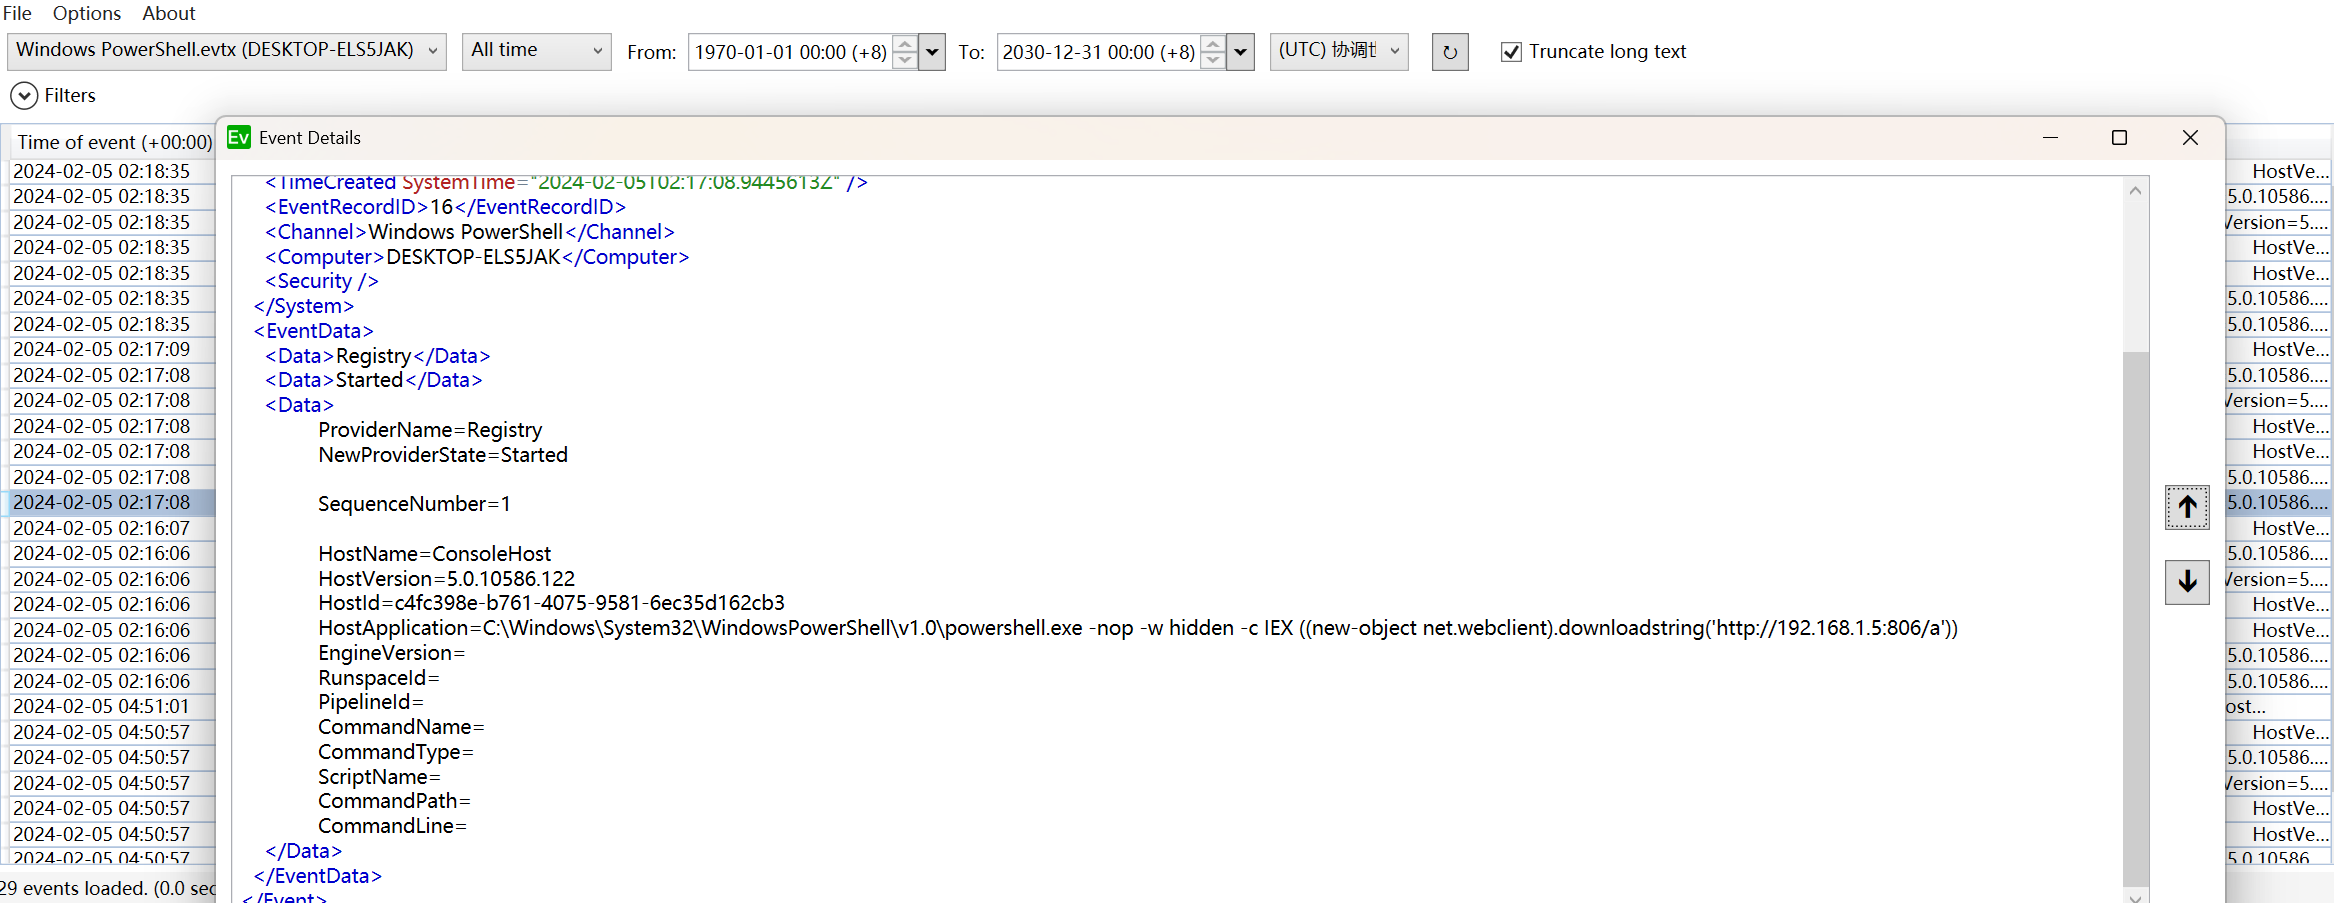Decrease the To date value
Viewport: 2334px width, 903px height.
click(x=1213, y=60)
